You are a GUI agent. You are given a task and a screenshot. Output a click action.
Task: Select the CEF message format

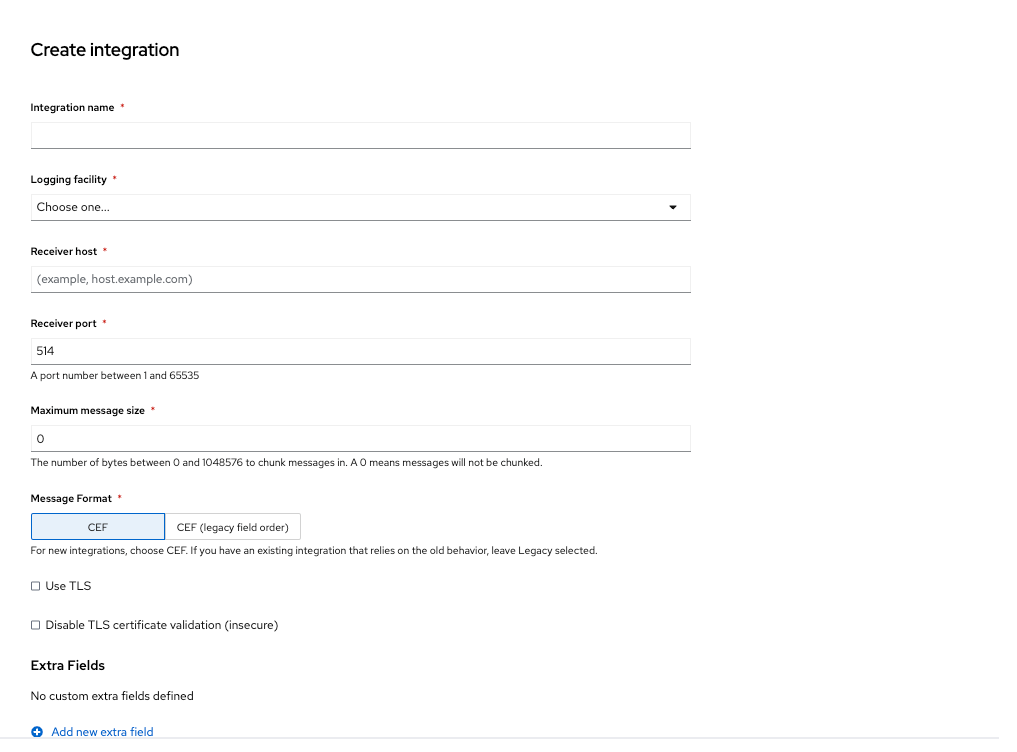tap(98, 527)
